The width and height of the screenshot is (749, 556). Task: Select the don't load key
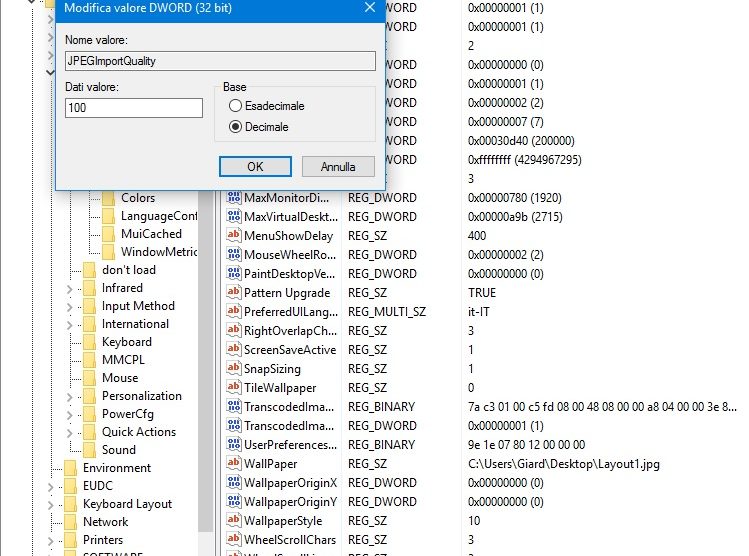point(129,270)
